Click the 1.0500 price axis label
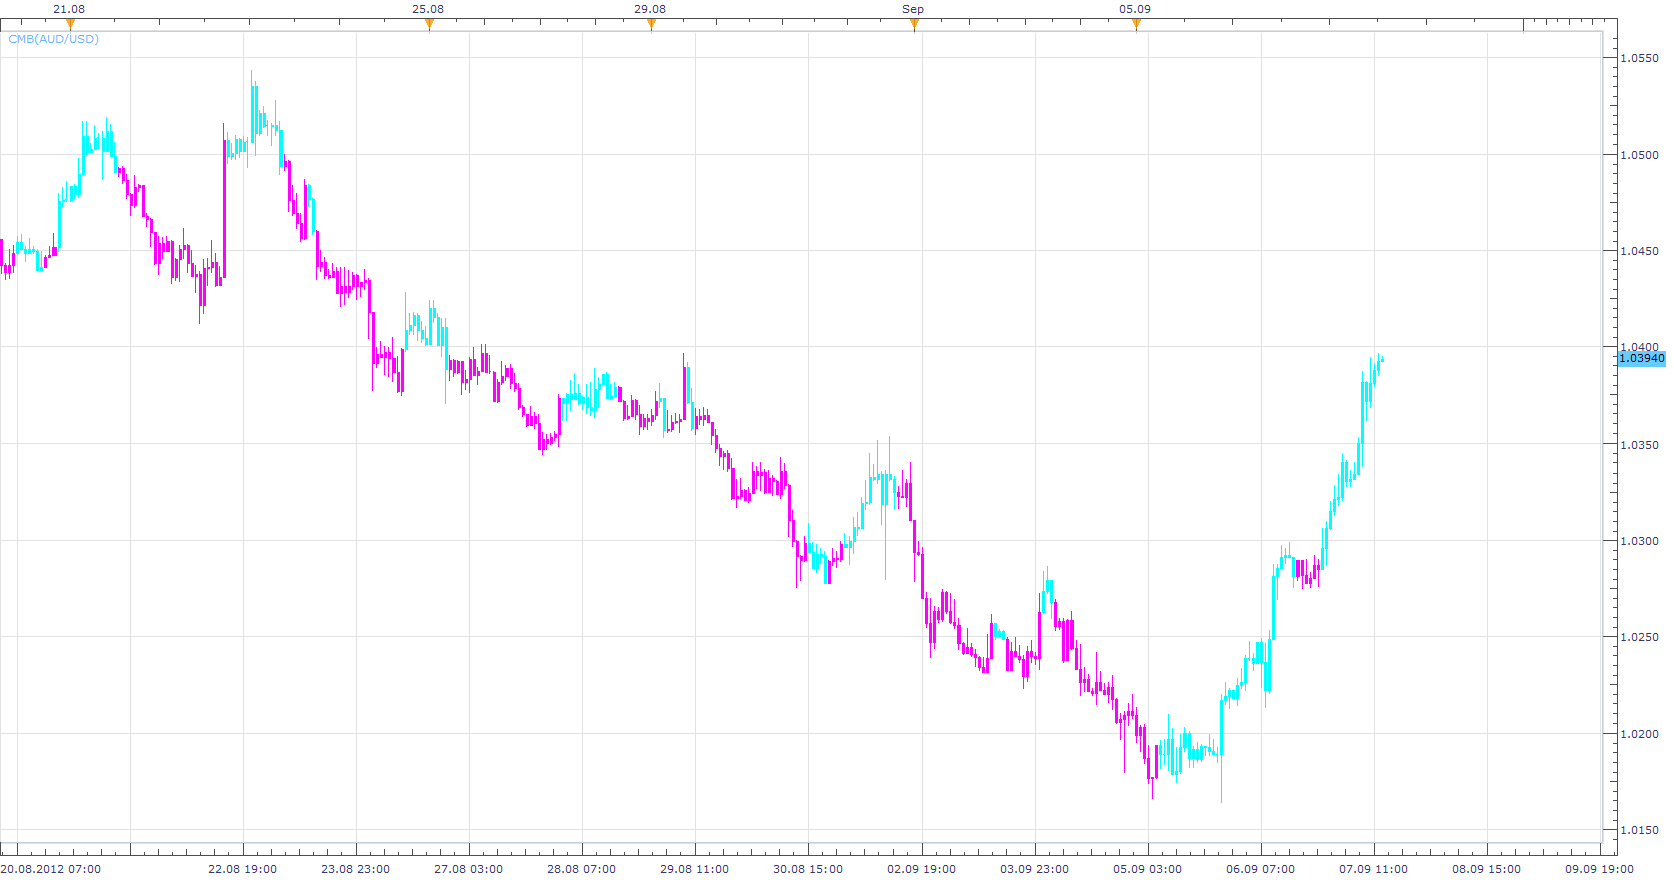 (1639, 155)
